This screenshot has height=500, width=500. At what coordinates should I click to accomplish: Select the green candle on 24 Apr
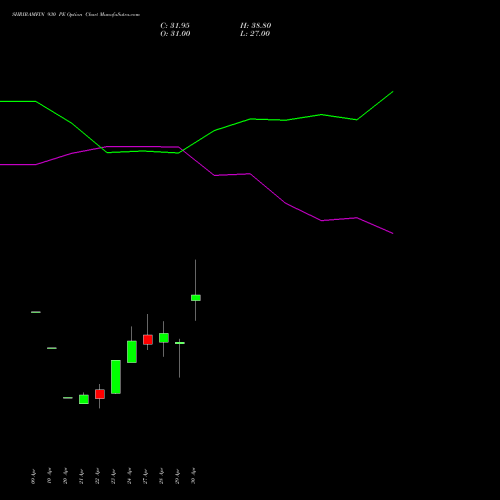[132, 352]
